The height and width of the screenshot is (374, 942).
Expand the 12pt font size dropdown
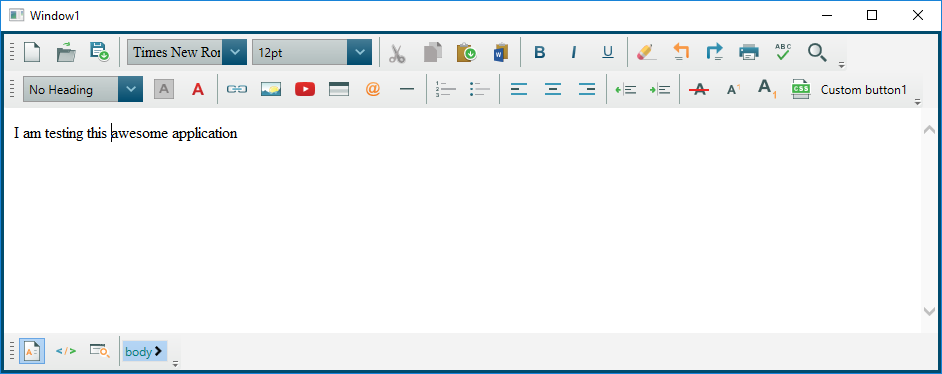click(x=359, y=52)
